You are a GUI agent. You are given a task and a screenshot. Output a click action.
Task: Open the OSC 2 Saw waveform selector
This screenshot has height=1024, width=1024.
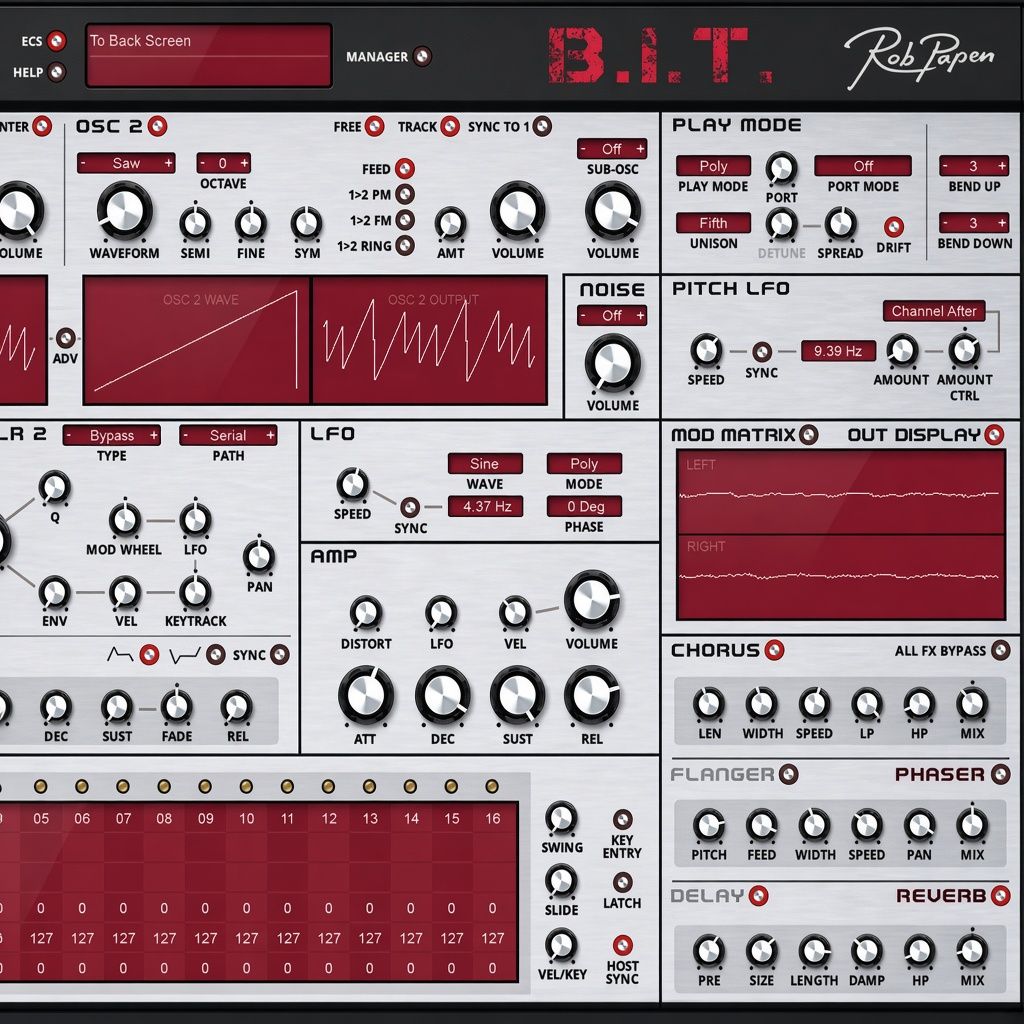click(x=126, y=163)
